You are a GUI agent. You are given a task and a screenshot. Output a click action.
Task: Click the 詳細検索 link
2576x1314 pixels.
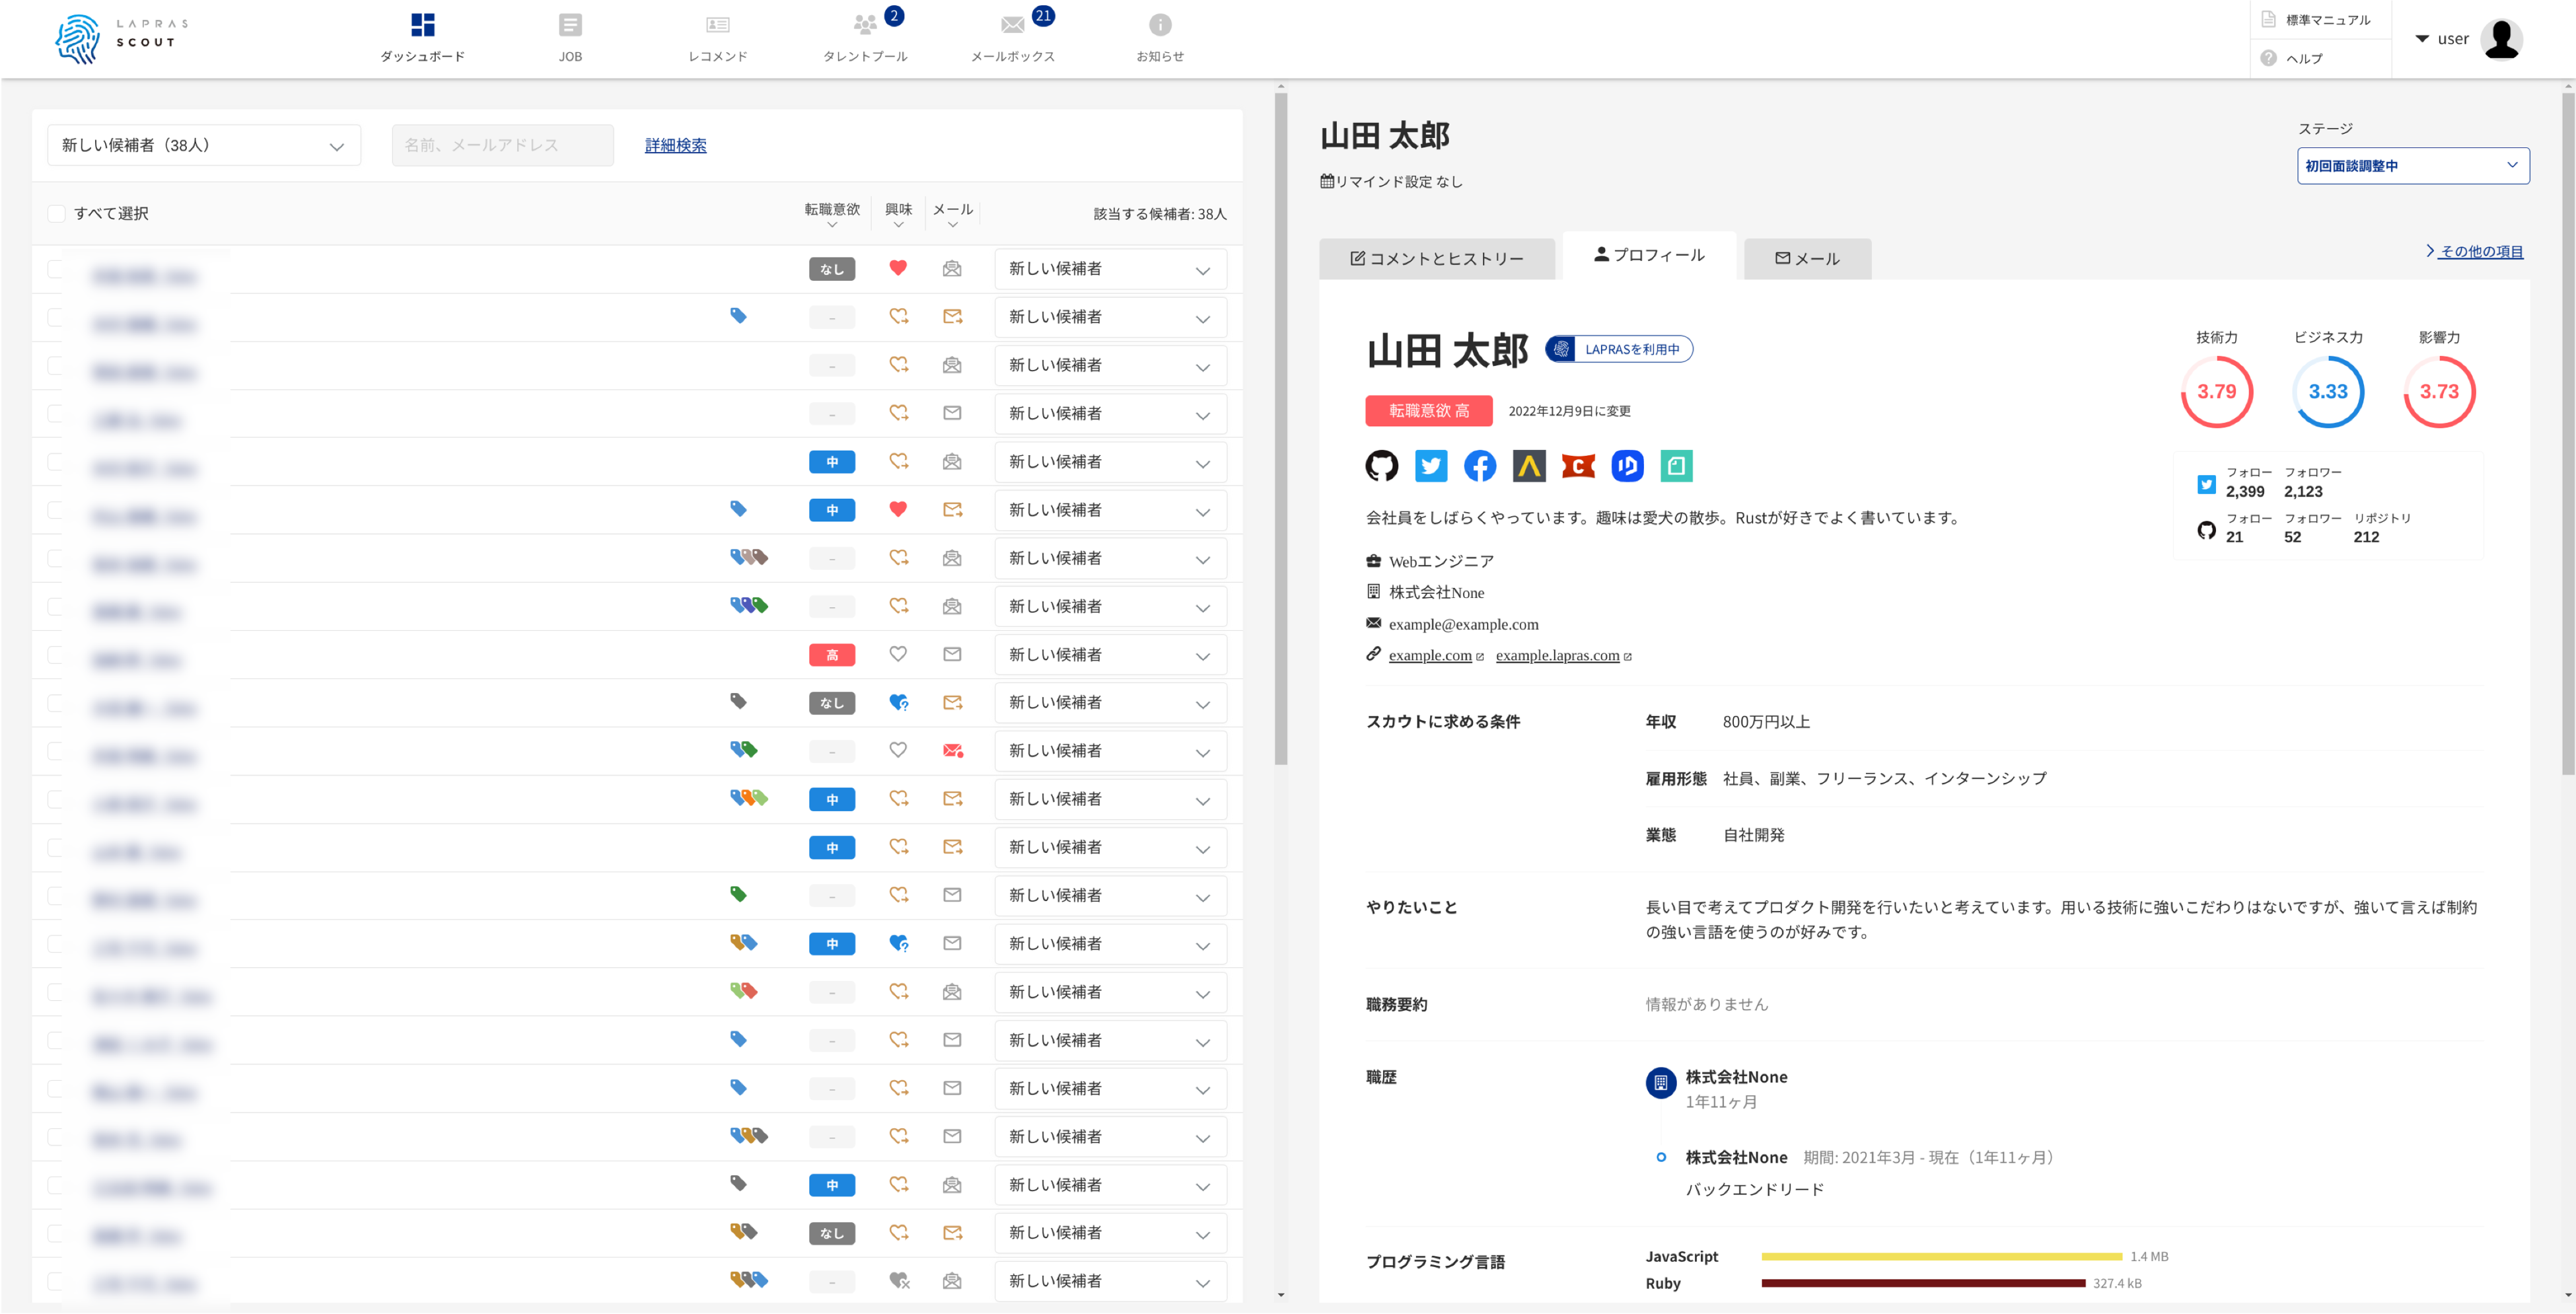point(675,146)
